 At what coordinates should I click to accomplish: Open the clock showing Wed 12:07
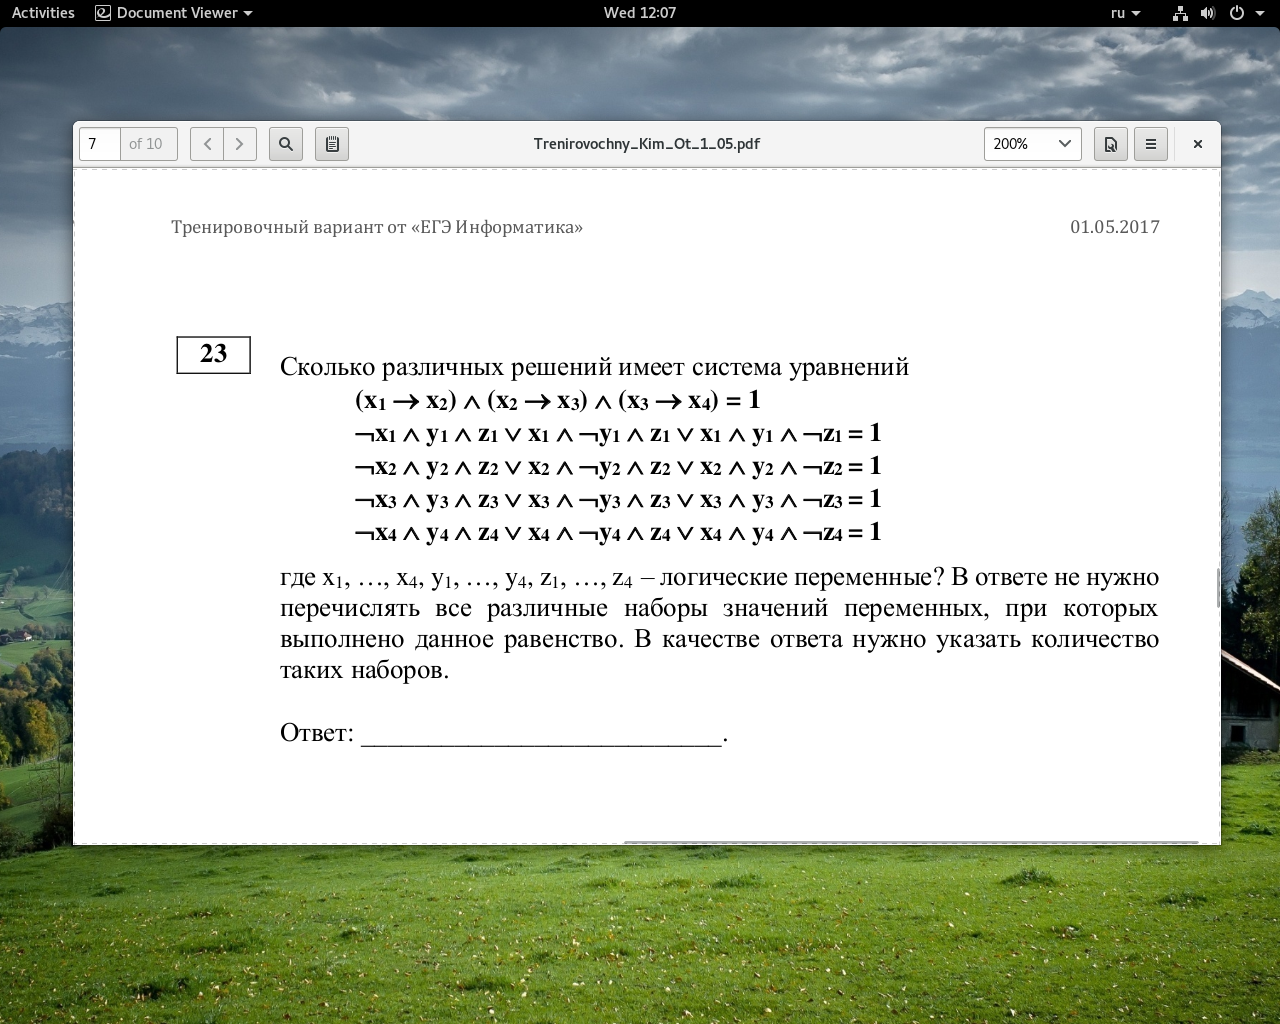point(640,13)
